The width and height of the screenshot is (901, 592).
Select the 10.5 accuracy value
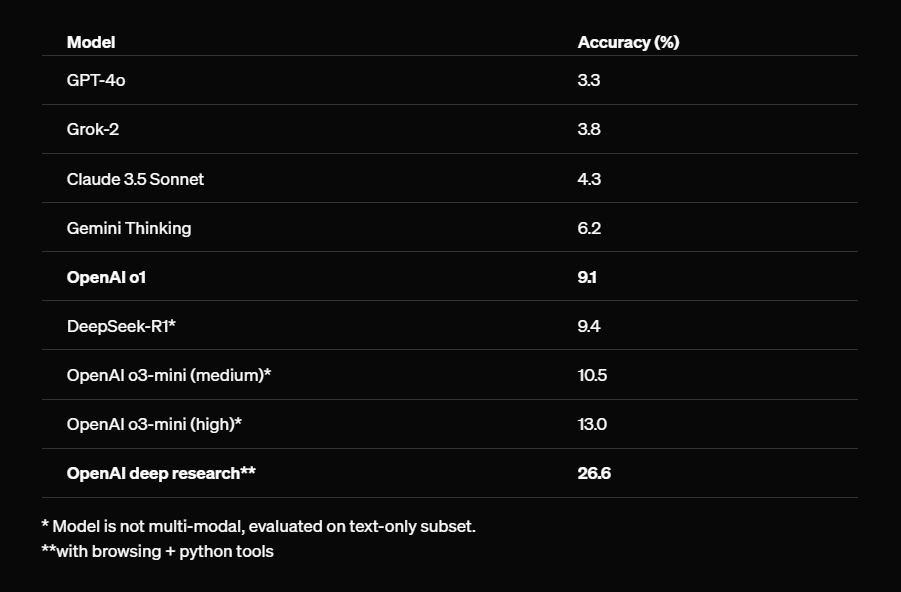[x=592, y=375]
